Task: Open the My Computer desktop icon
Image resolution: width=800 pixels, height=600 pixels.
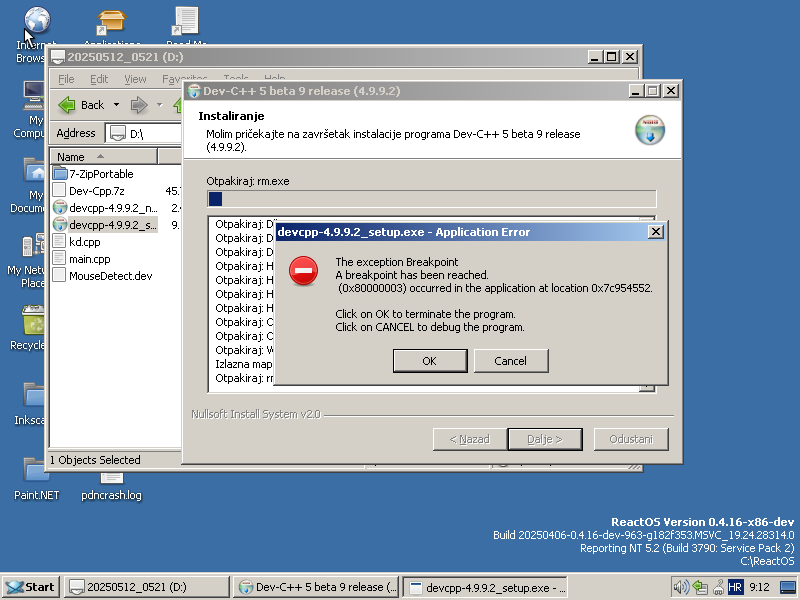Action: coord(31,110)
